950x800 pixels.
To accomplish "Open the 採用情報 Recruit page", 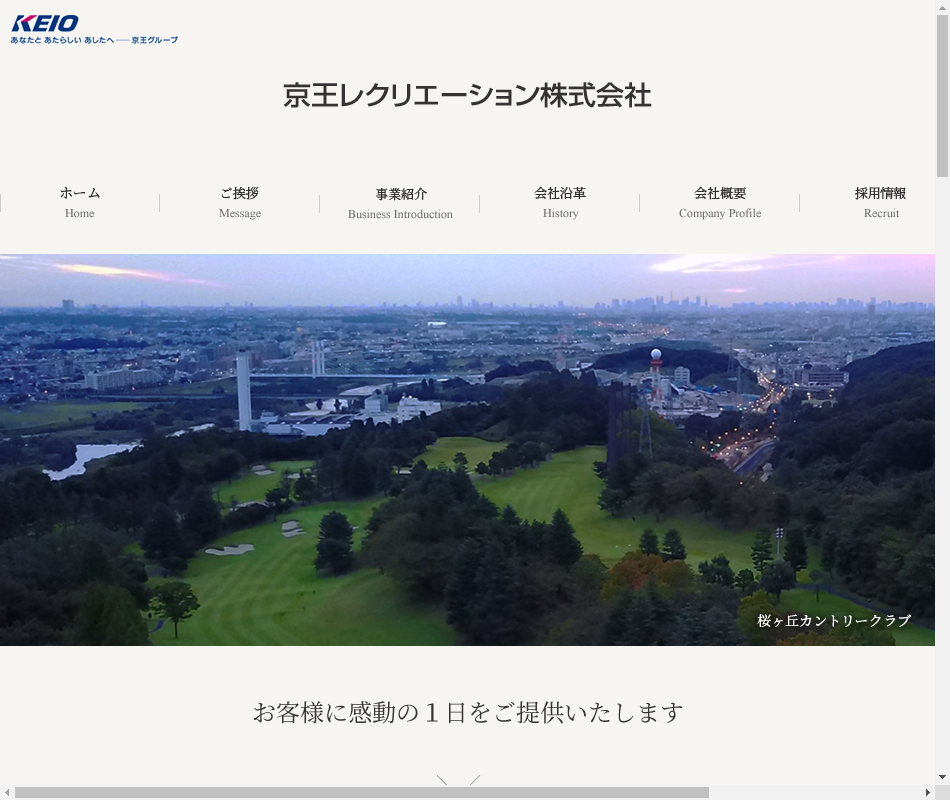I will click(880, 202).
